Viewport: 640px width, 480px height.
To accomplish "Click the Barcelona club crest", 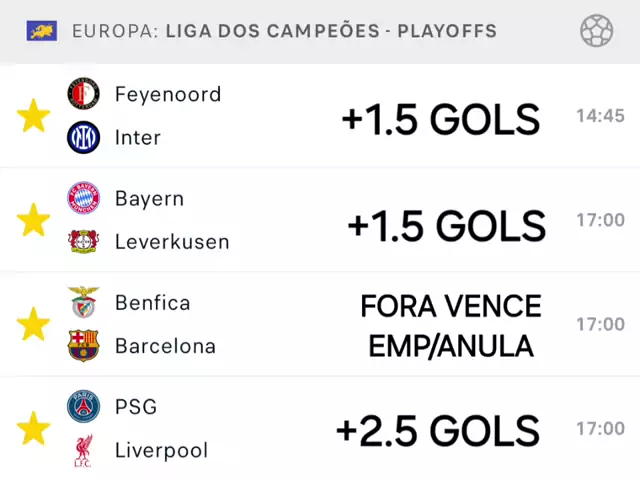I will (83, 346).
